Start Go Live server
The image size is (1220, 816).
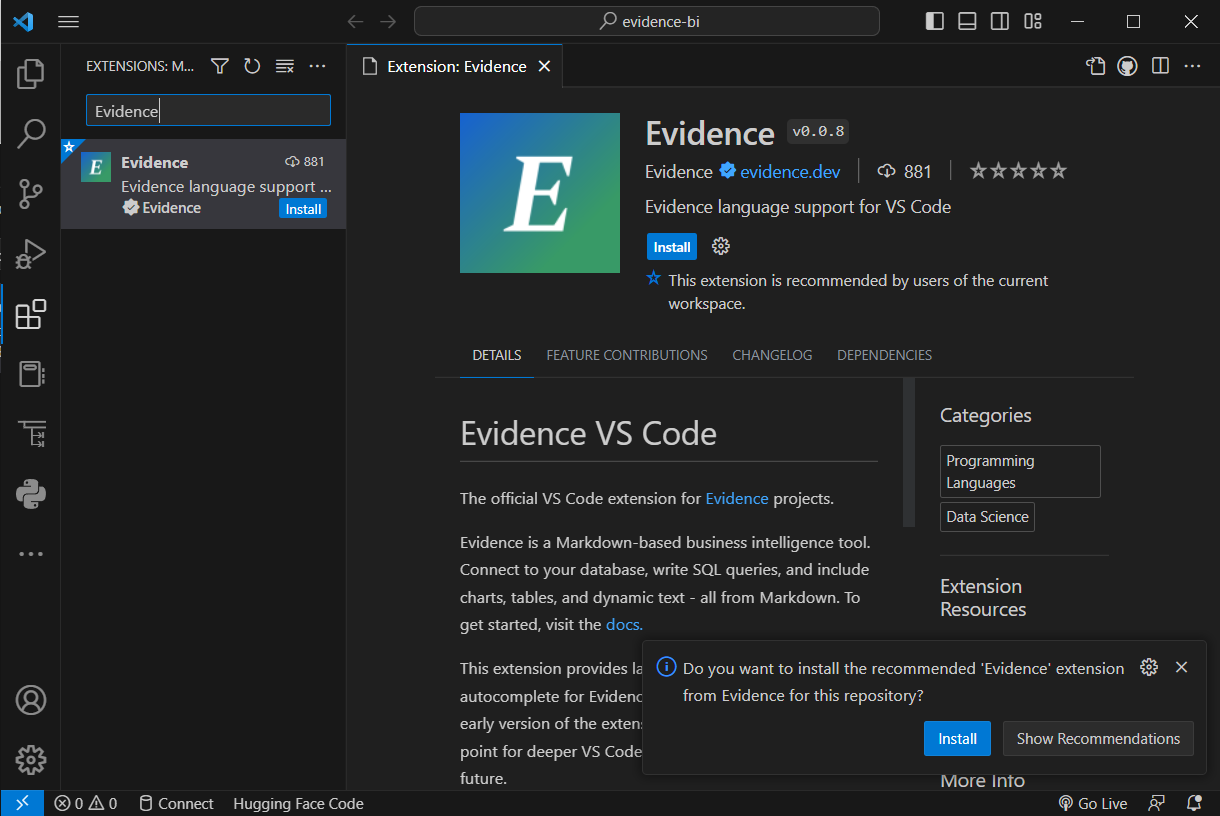coord(1092,803)
